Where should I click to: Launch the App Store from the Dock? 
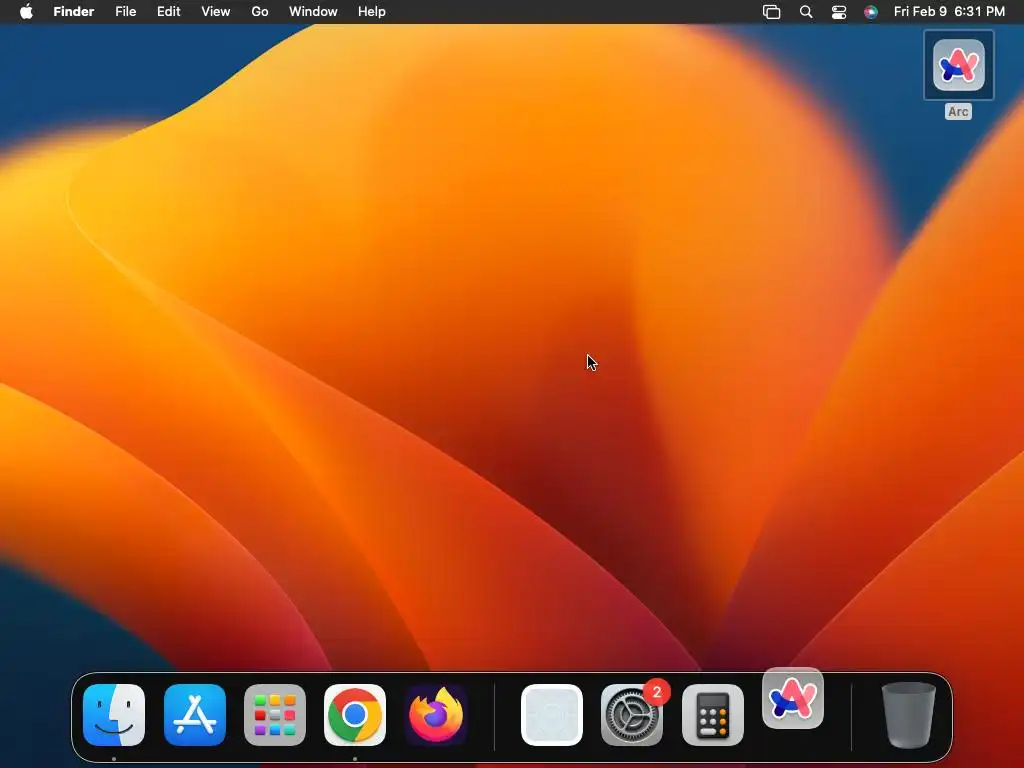195,715
